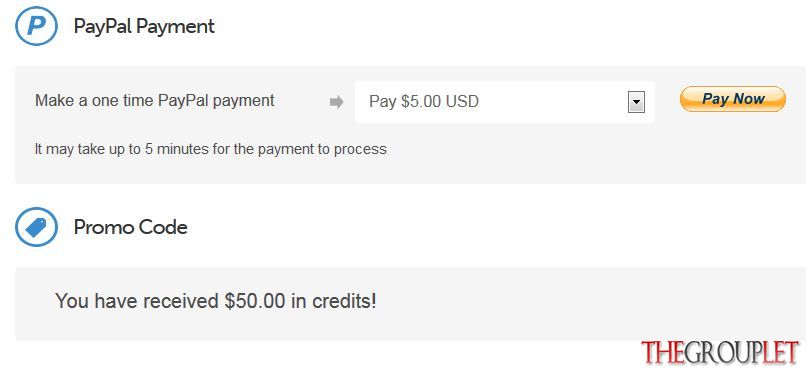Image resolution: width=806 pixels, height=371 pixels.
Task: Click the Promo Code heading
Action: (x=131, y=227)
